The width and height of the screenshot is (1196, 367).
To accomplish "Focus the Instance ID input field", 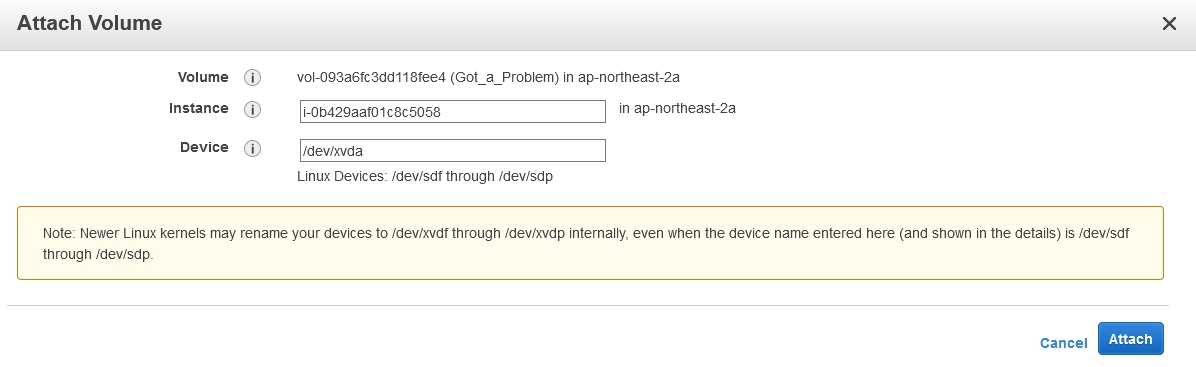I will tap(453, 111).
